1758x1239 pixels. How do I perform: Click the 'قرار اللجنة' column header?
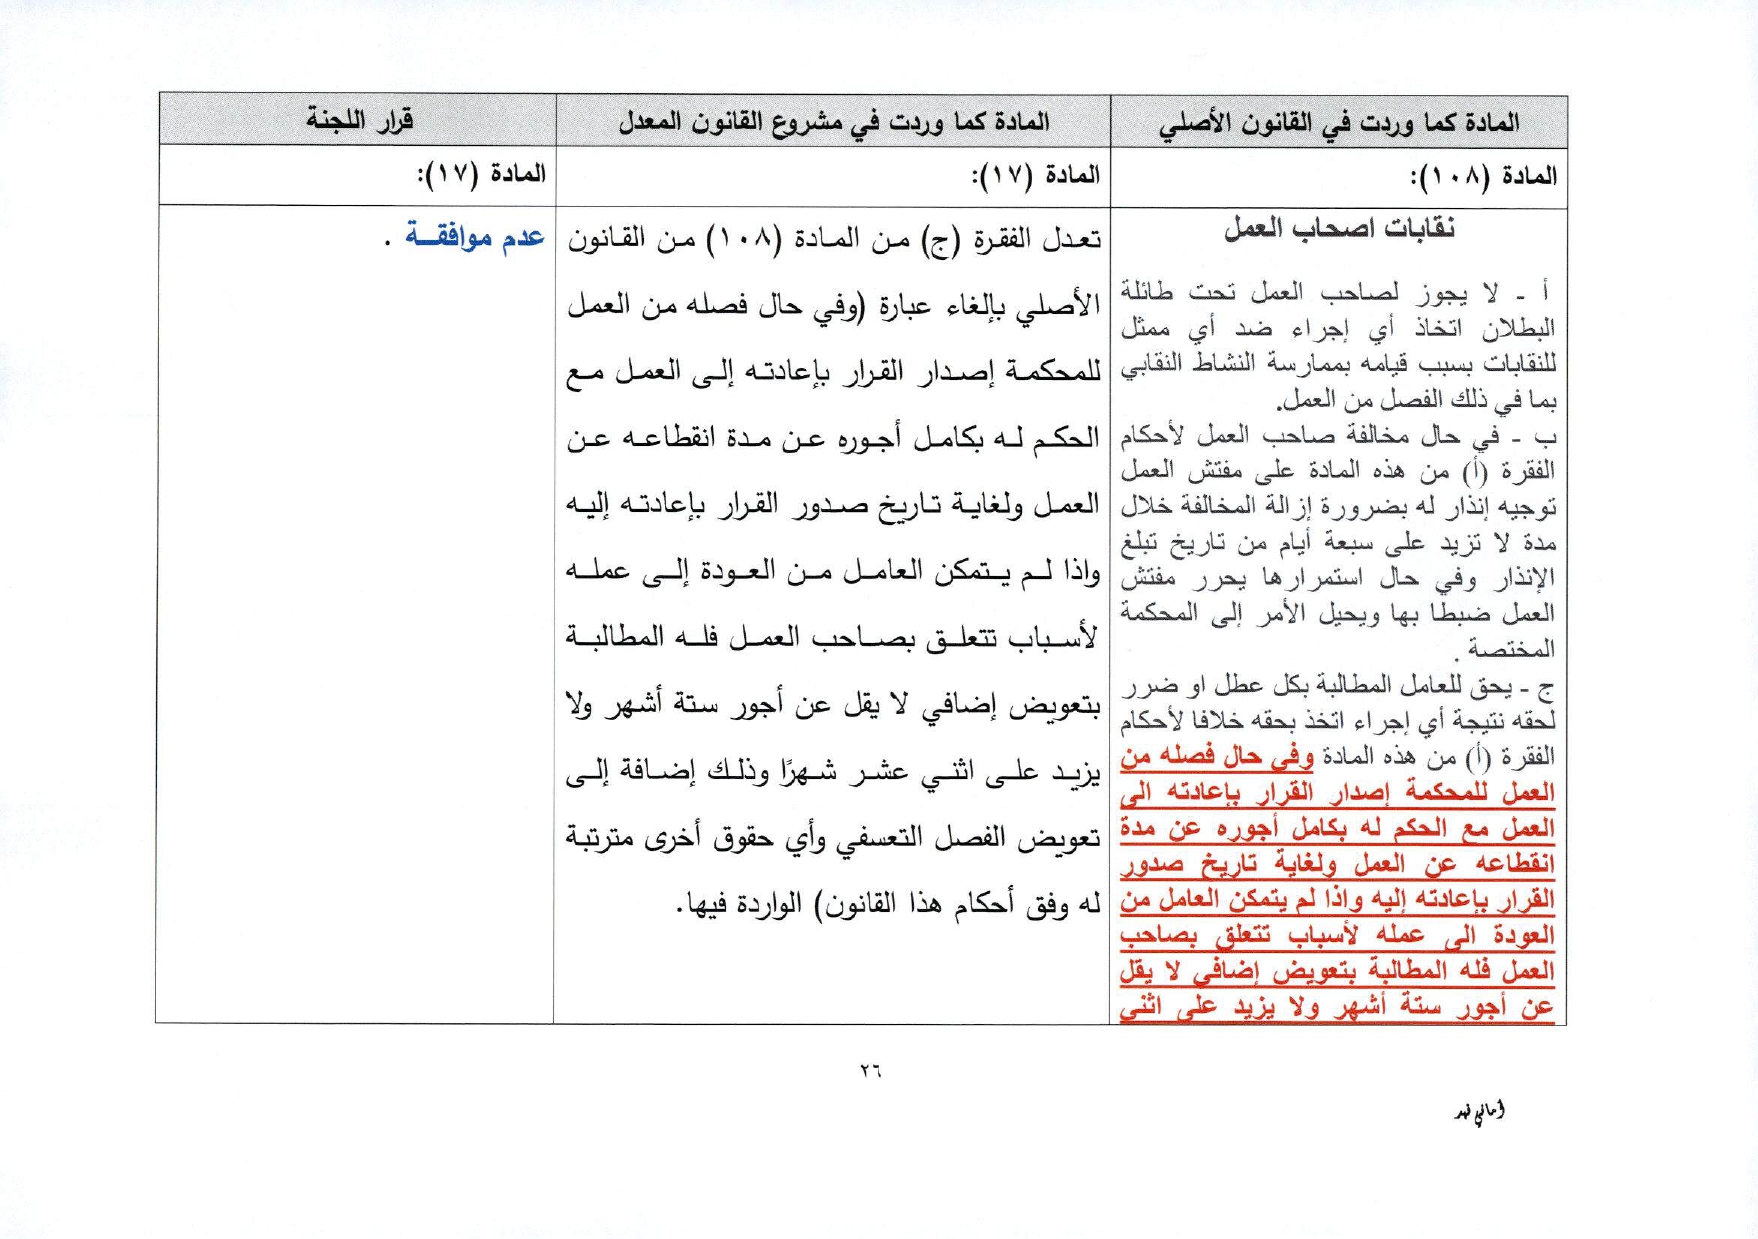[359, 121]
